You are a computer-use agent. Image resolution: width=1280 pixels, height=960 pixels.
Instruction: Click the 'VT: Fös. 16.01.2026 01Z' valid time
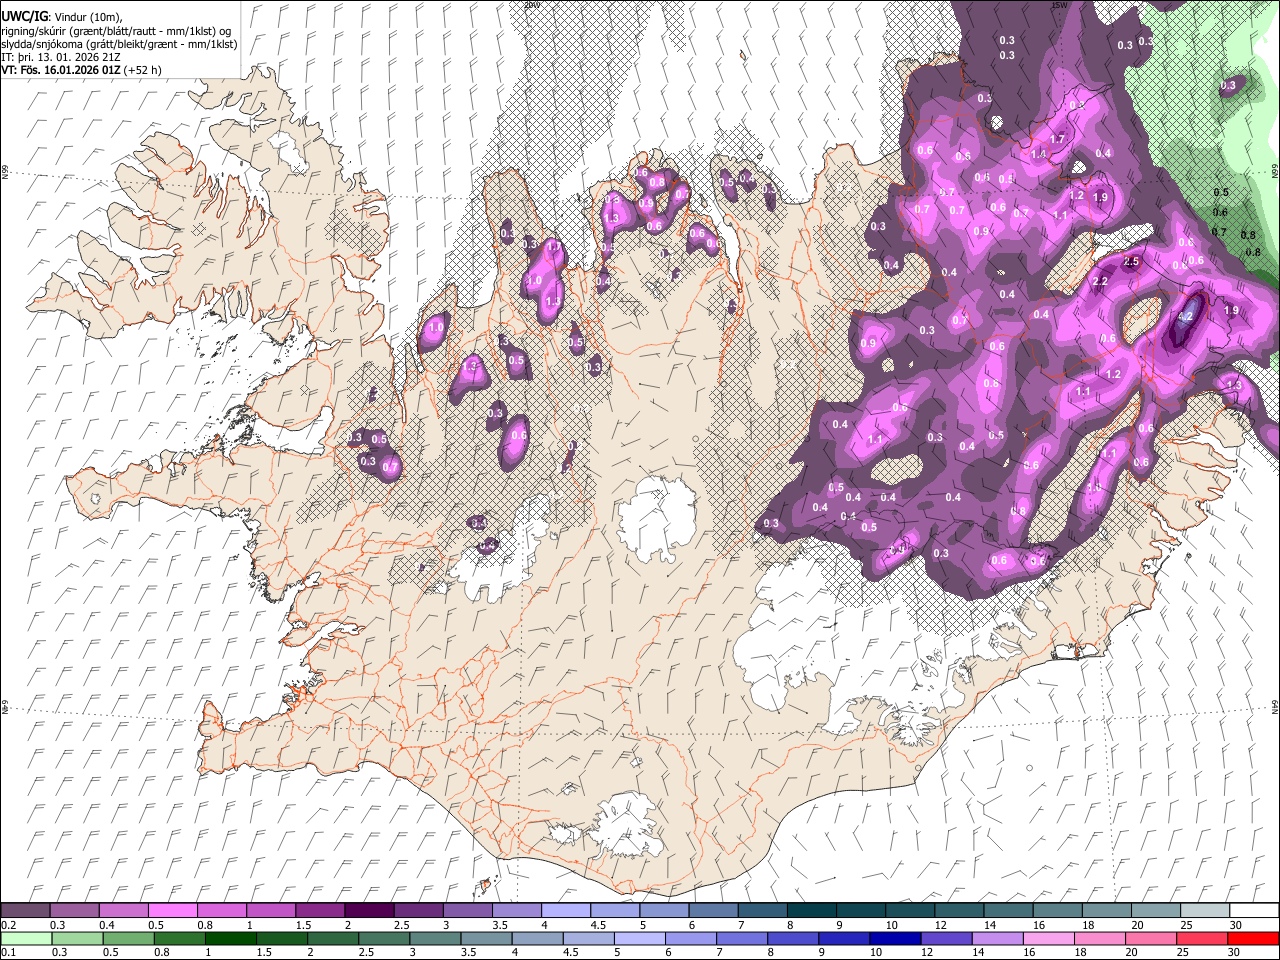(x=61, y=70)
